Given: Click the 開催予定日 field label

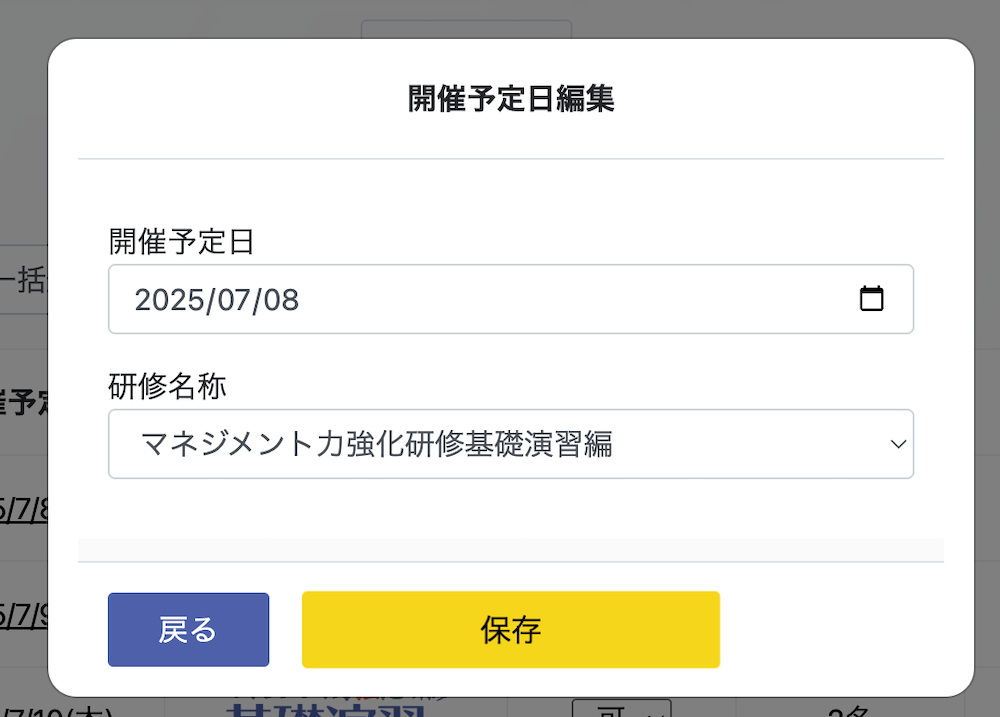Looking at the screenshot, I should pyautogui.click(x=181, y=242).
